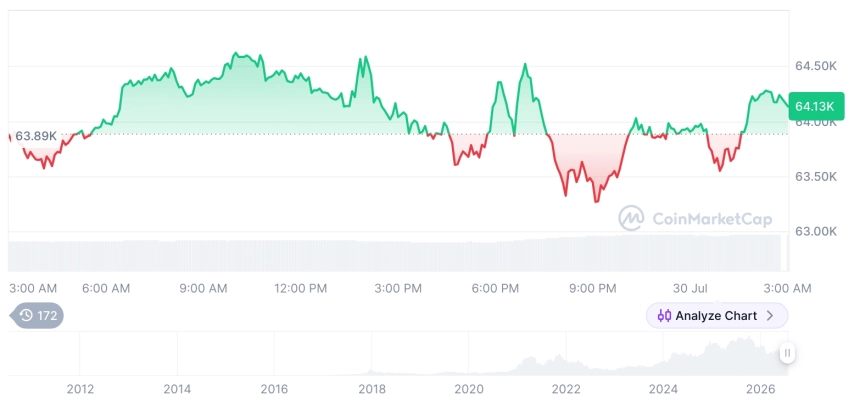Click the 9:00 PM time axis label

click(592, 289)
